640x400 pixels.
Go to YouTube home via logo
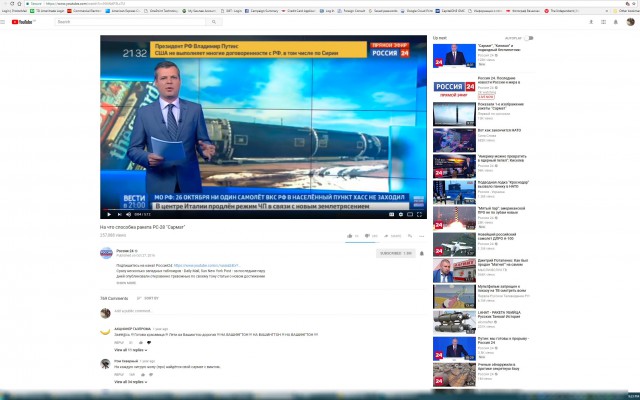23,22
